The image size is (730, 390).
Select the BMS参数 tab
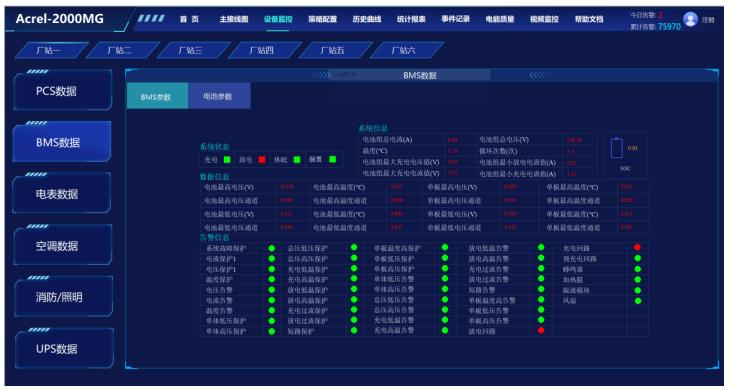tap(157, 96)
